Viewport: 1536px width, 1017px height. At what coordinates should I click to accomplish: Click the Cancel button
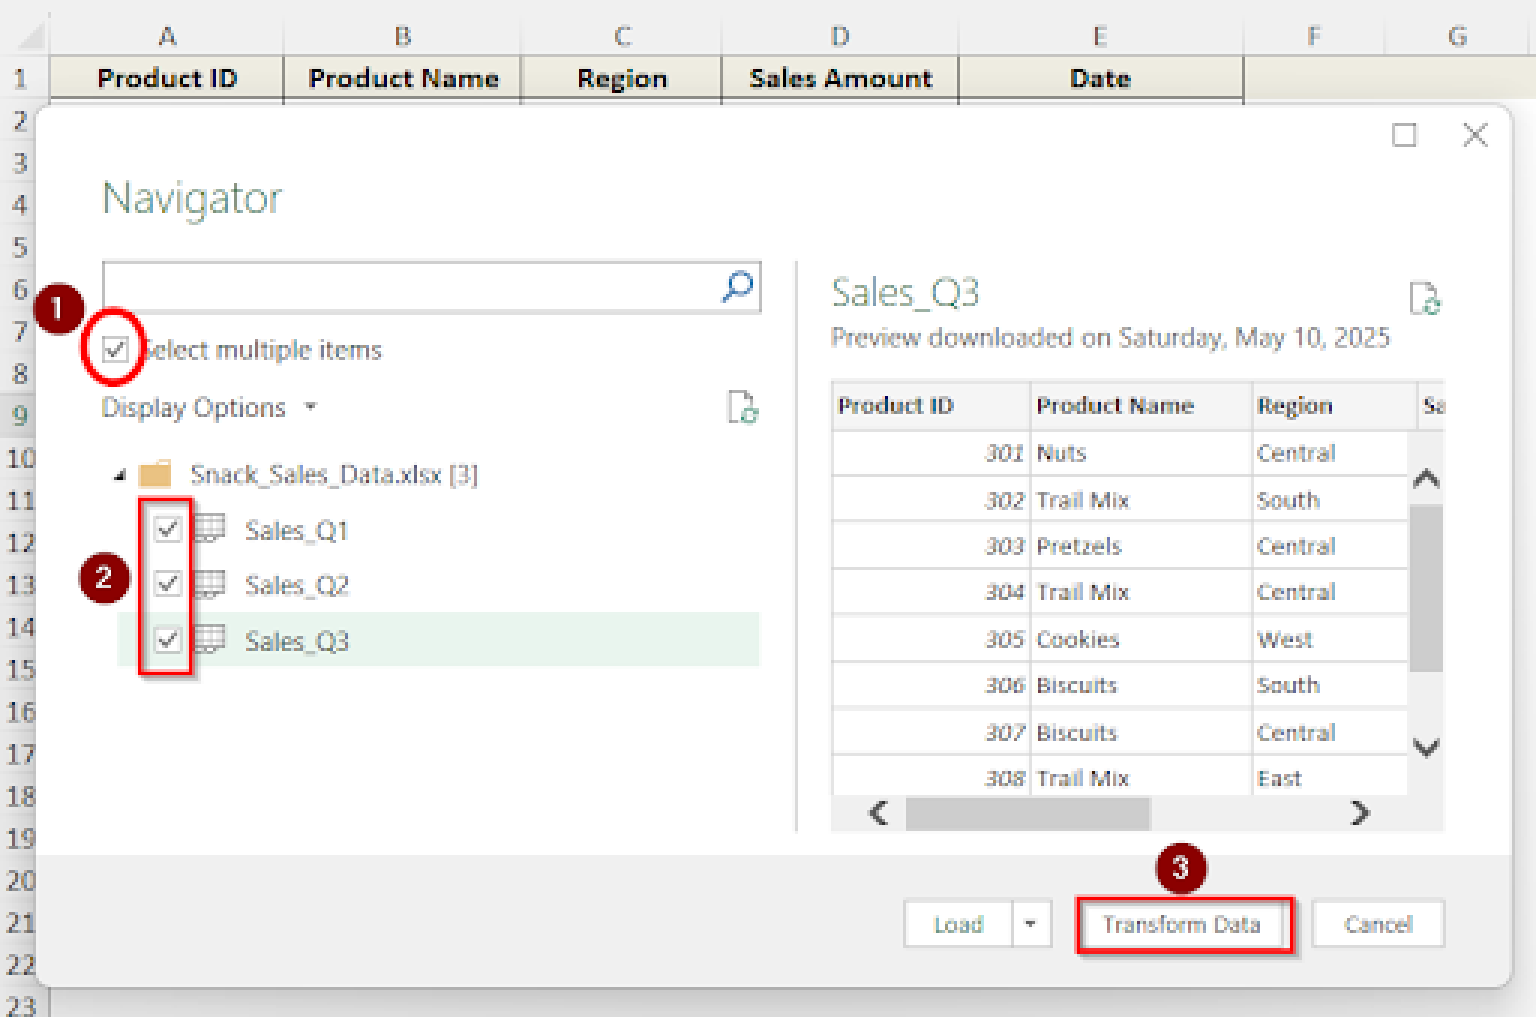(1378, 924)
